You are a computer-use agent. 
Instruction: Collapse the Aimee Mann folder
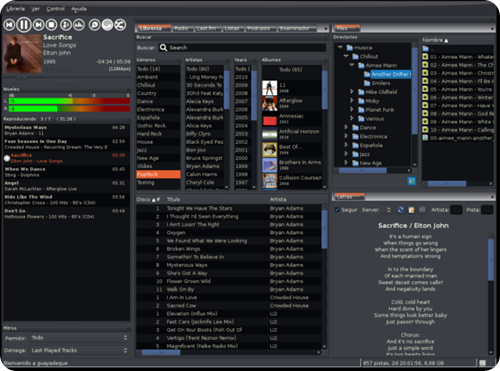click(352, 65)
